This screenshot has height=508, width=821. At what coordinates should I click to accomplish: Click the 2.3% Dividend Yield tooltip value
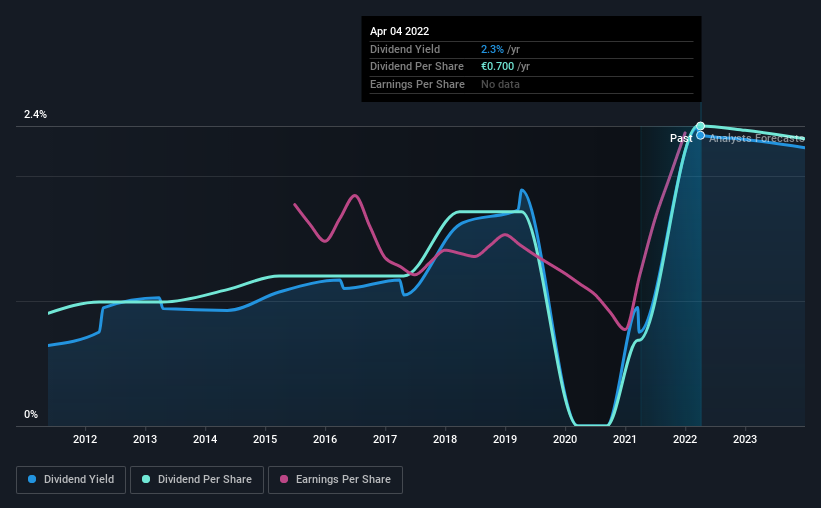point(492,49)
